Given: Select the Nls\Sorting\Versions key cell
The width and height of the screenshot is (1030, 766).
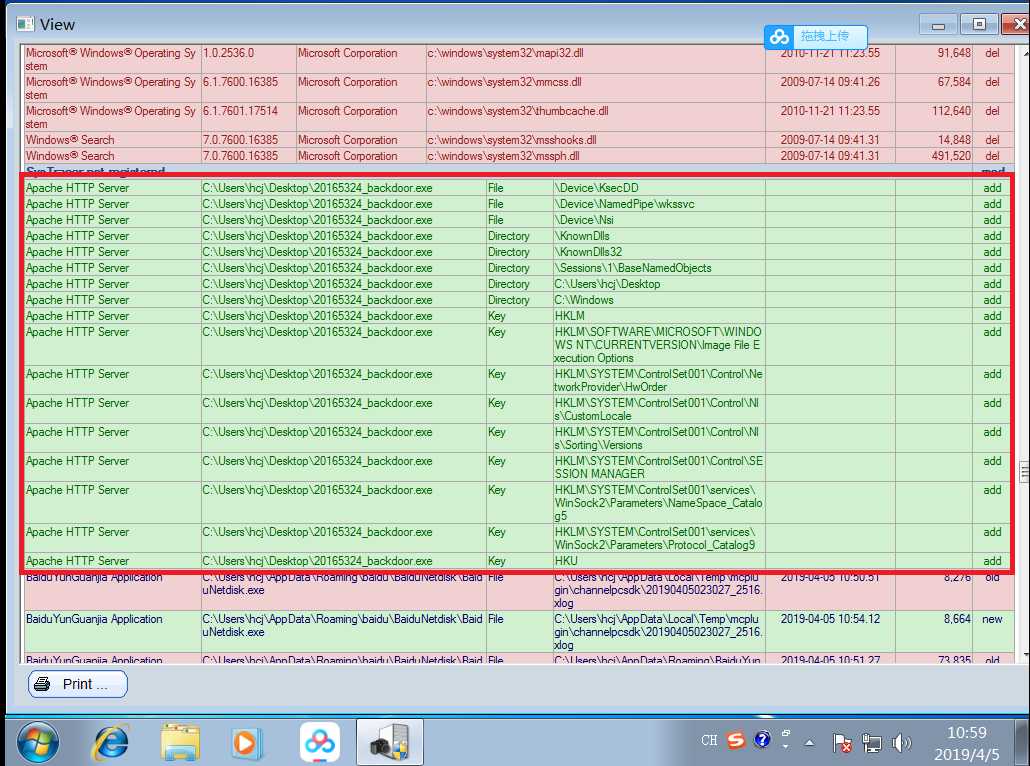Looking at the screenshot, I should (659, 438).
